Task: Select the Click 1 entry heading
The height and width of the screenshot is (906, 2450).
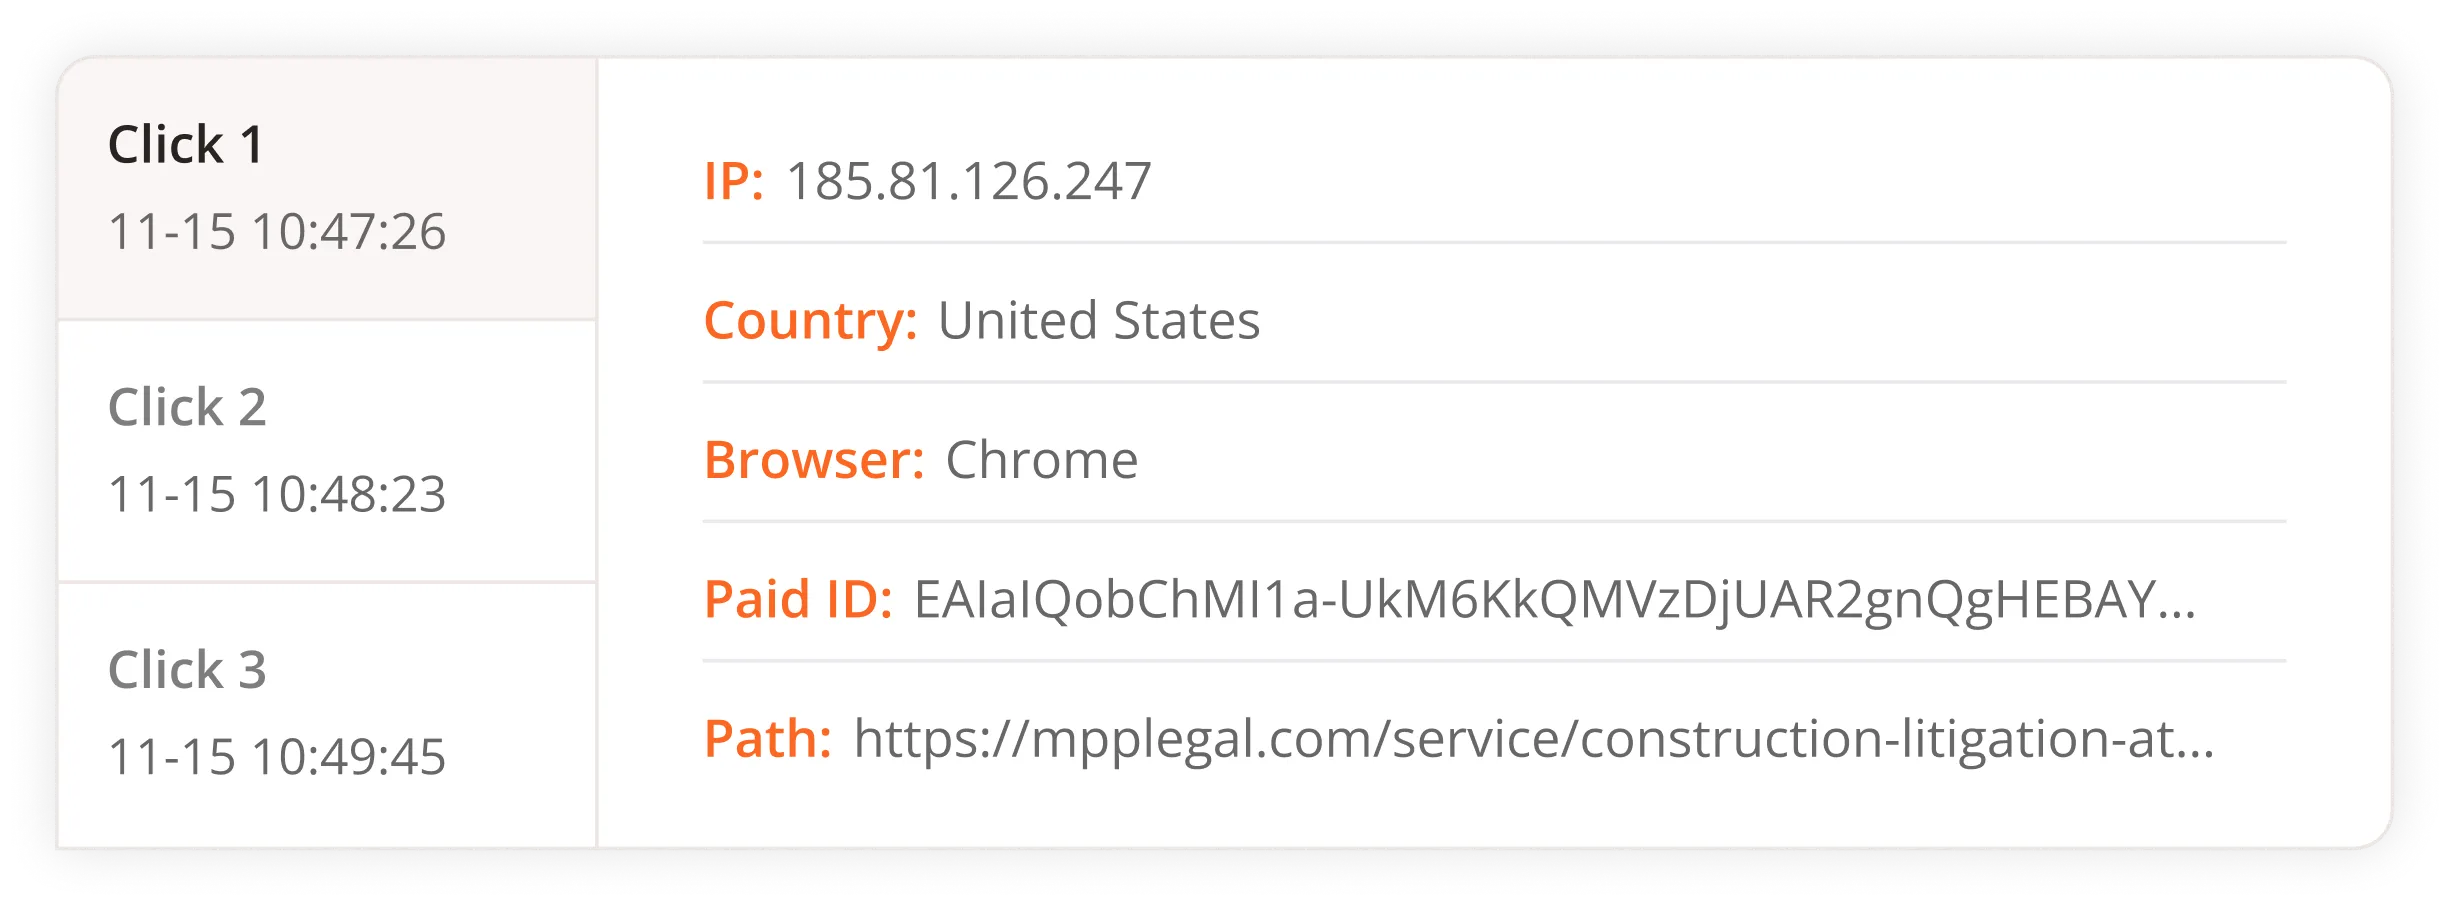Action: (x=186, y=145)
